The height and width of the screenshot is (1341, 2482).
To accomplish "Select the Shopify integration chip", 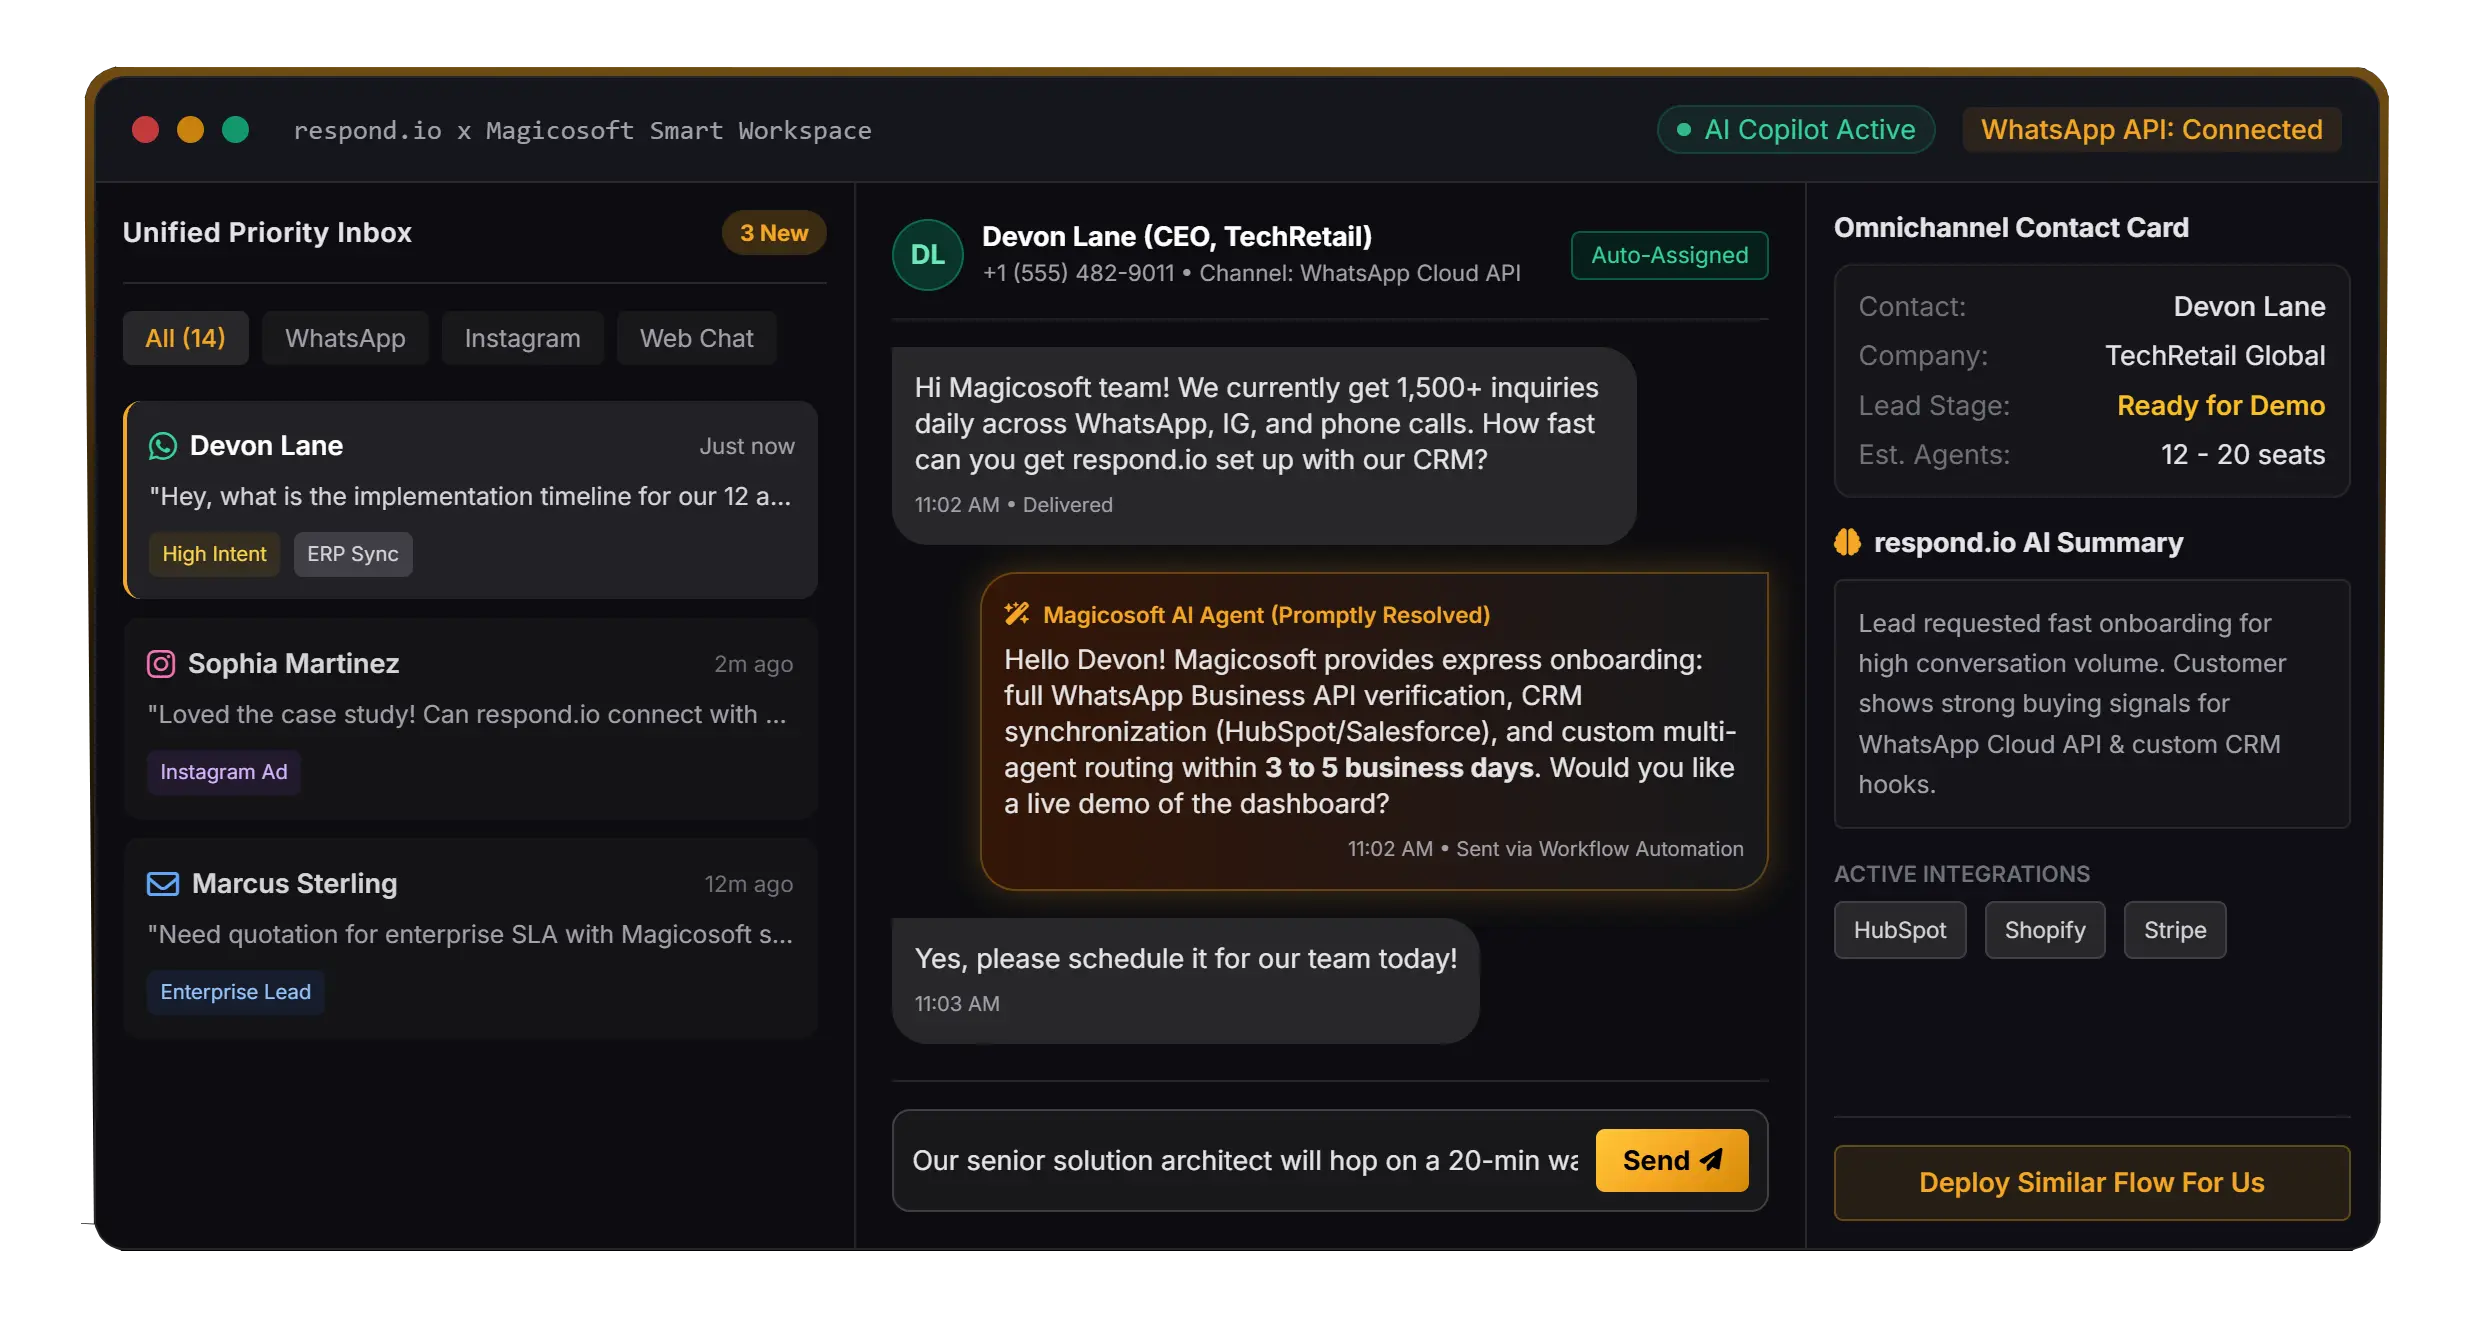I will (x=2044, y=930).
